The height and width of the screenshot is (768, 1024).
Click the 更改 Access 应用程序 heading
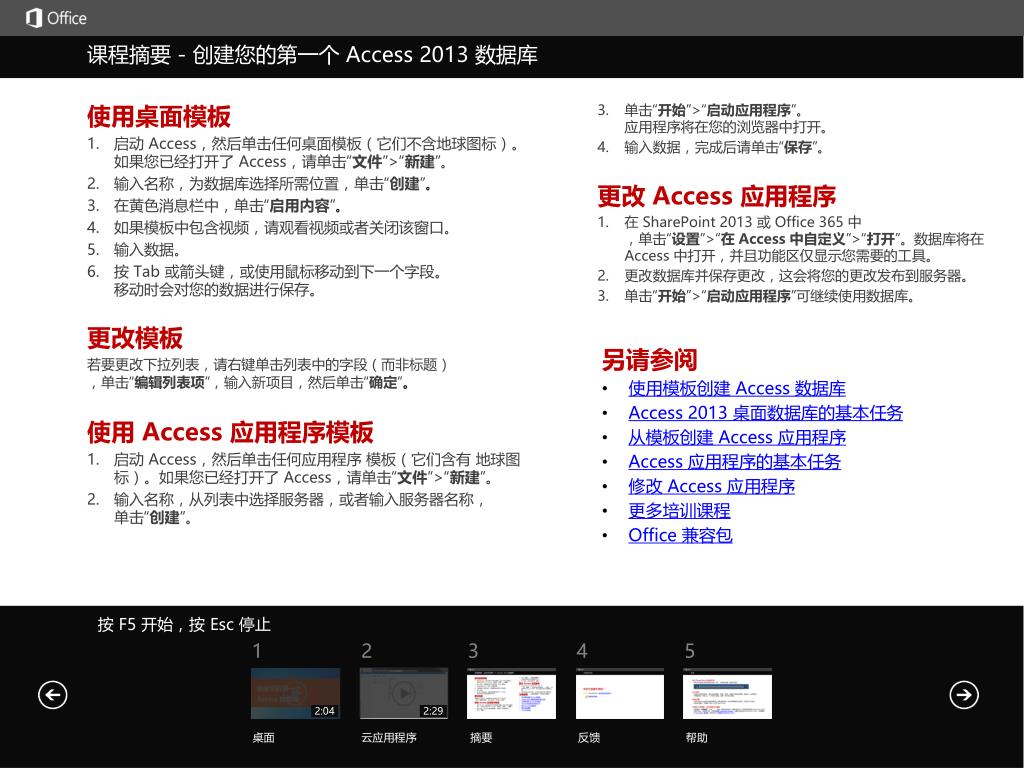pyautogui.click(x=716, y=196)
